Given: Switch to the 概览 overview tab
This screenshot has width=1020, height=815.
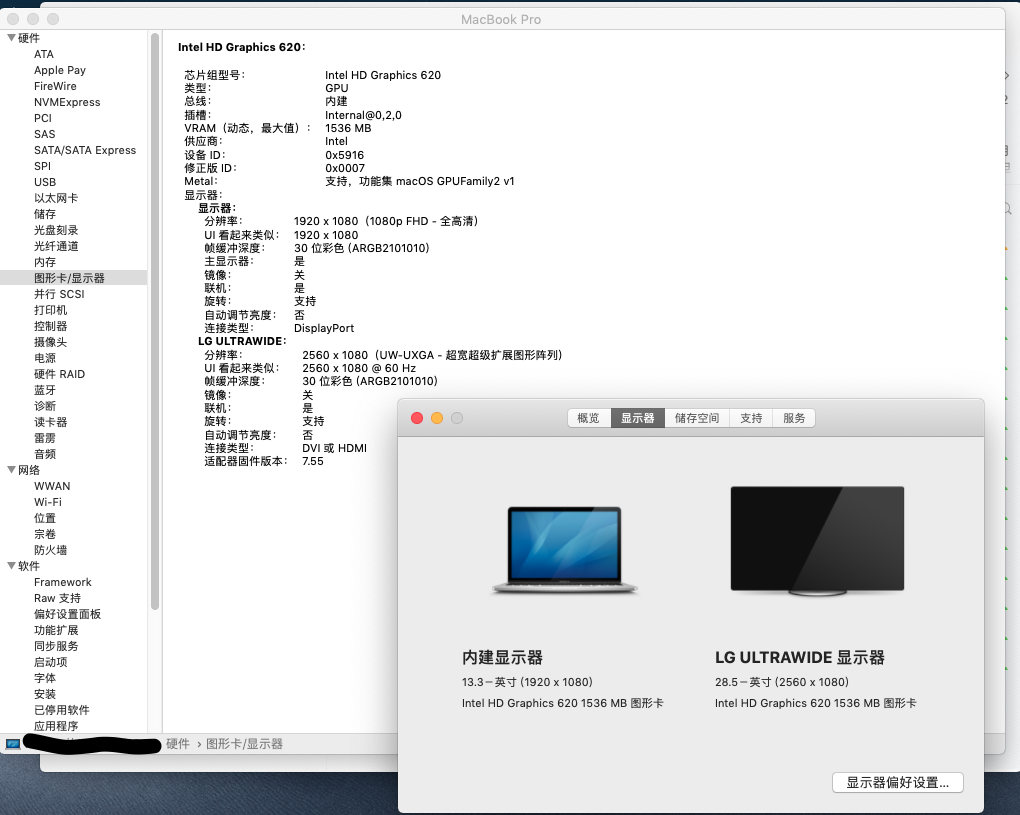Looking at the screenshot, I should (589, 418).
